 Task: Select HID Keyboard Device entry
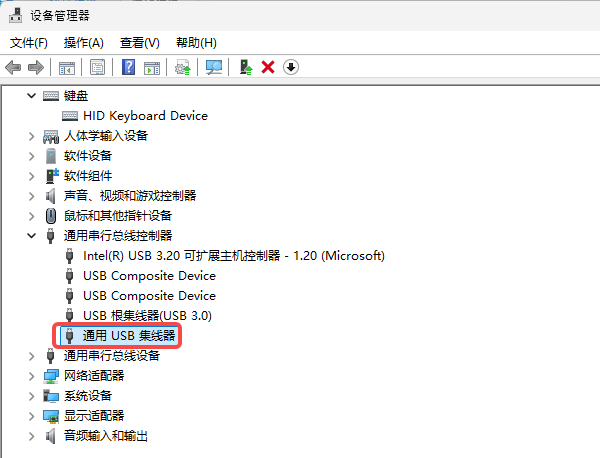[x=145, y=116]
